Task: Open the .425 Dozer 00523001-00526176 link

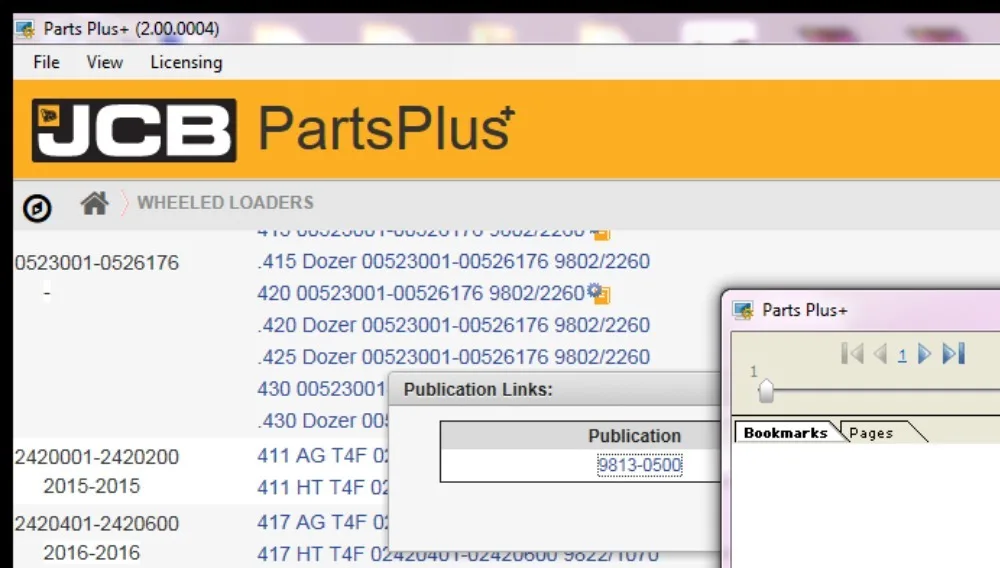Action: click(453, 357)
